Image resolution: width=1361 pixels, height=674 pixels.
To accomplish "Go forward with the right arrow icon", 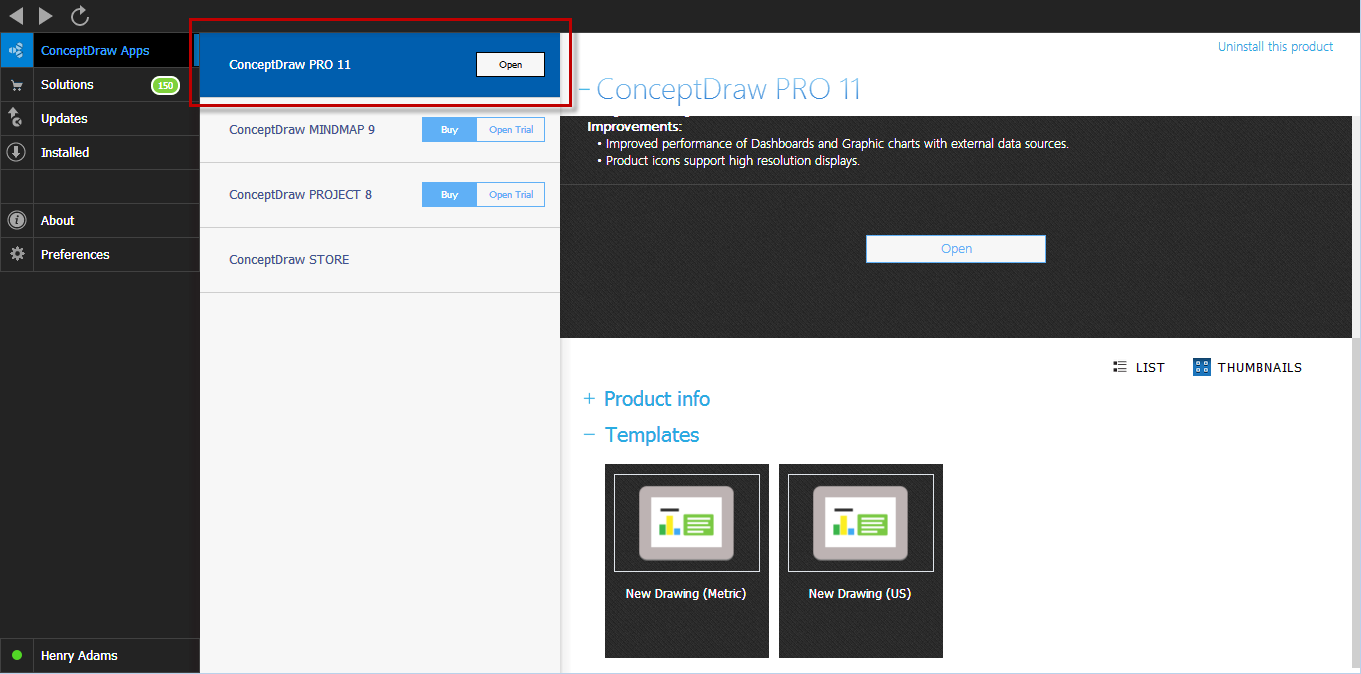I will (x=46, y=15).
